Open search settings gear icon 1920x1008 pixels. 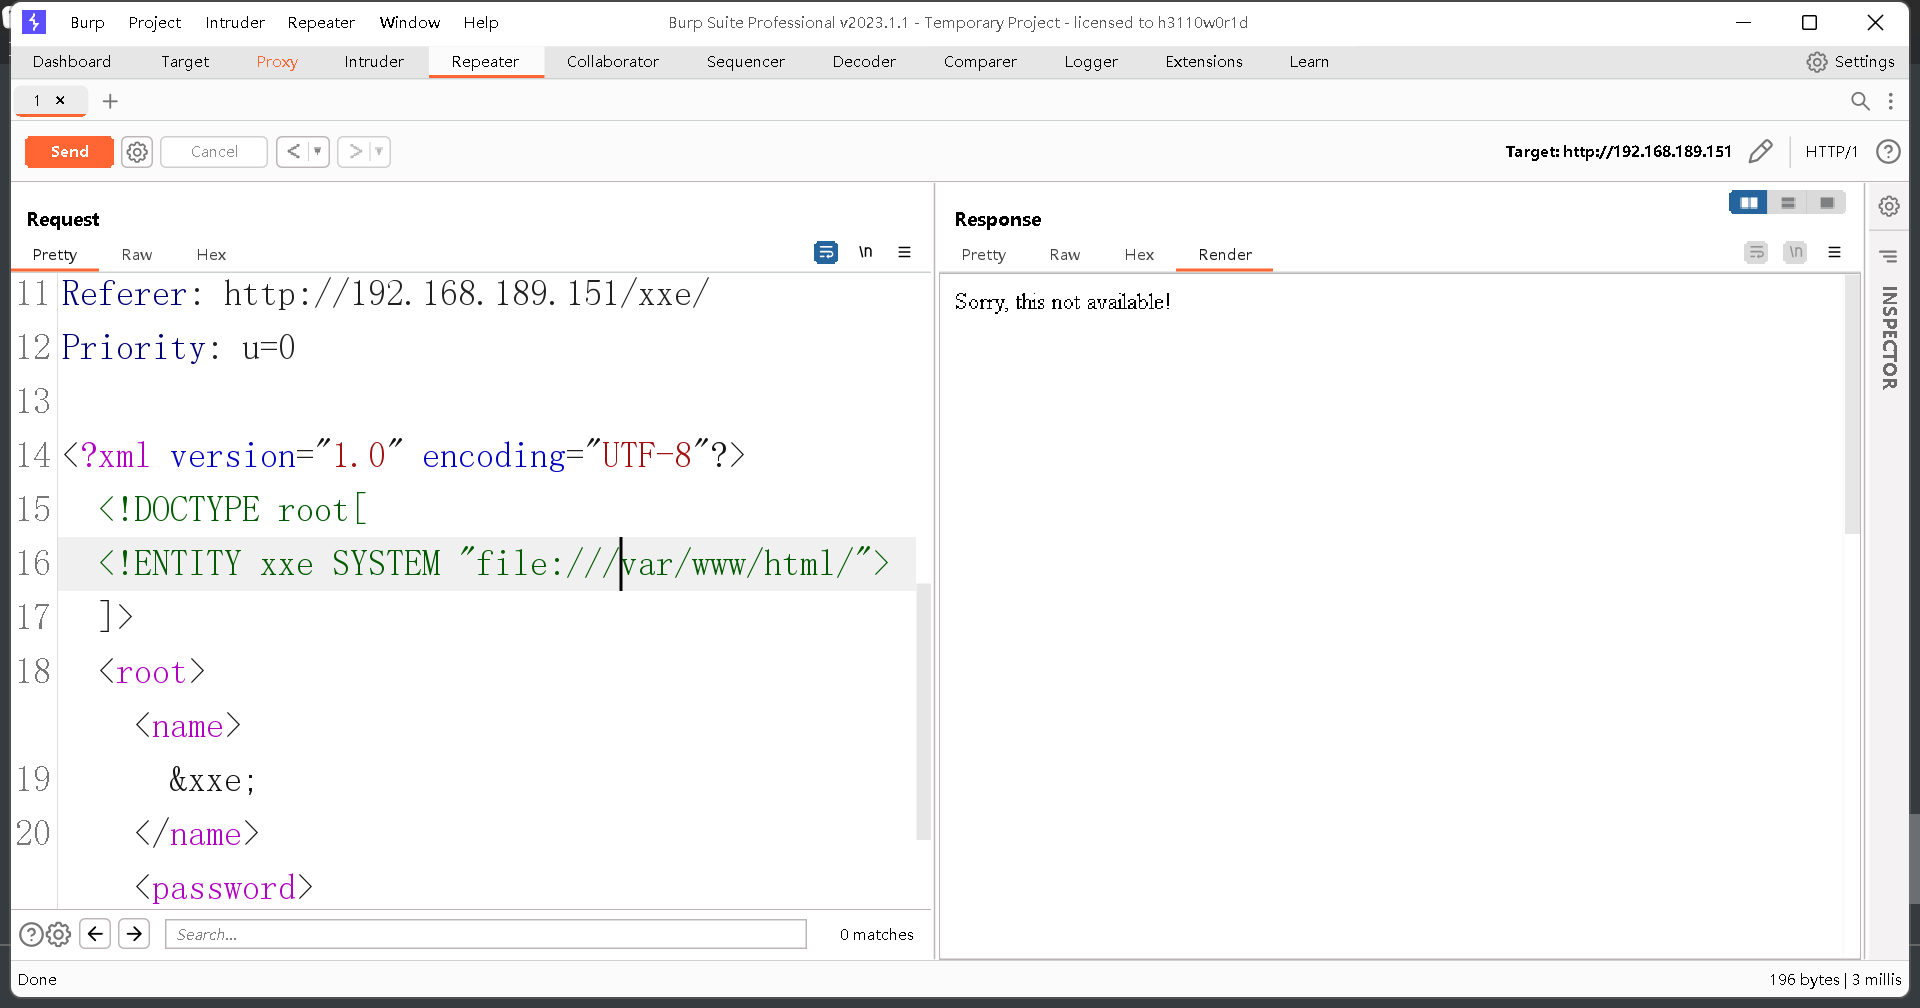point(59,934)
